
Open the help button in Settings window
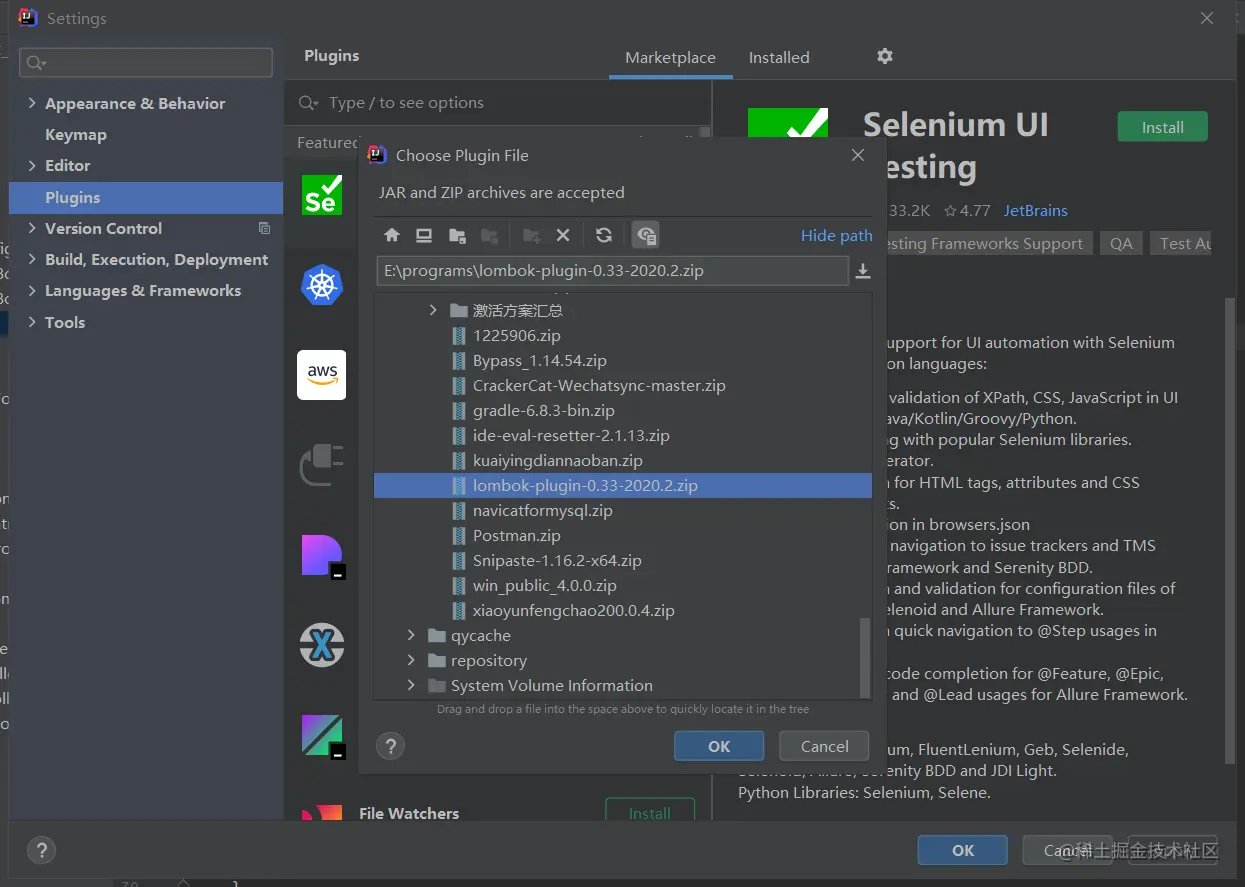pos(41,851)
